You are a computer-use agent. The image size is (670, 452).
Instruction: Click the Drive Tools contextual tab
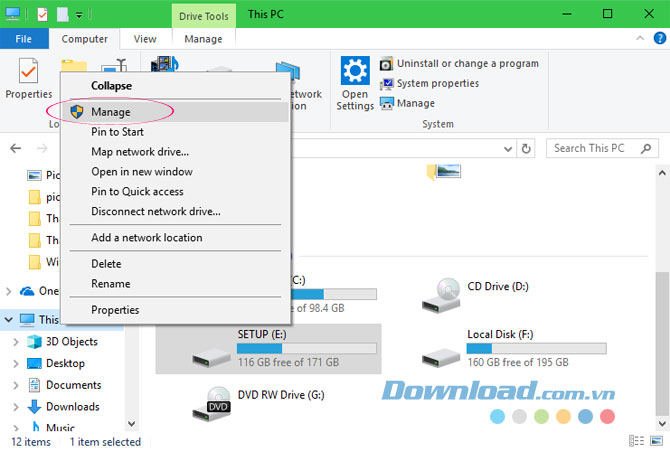(x=203, y=16)
